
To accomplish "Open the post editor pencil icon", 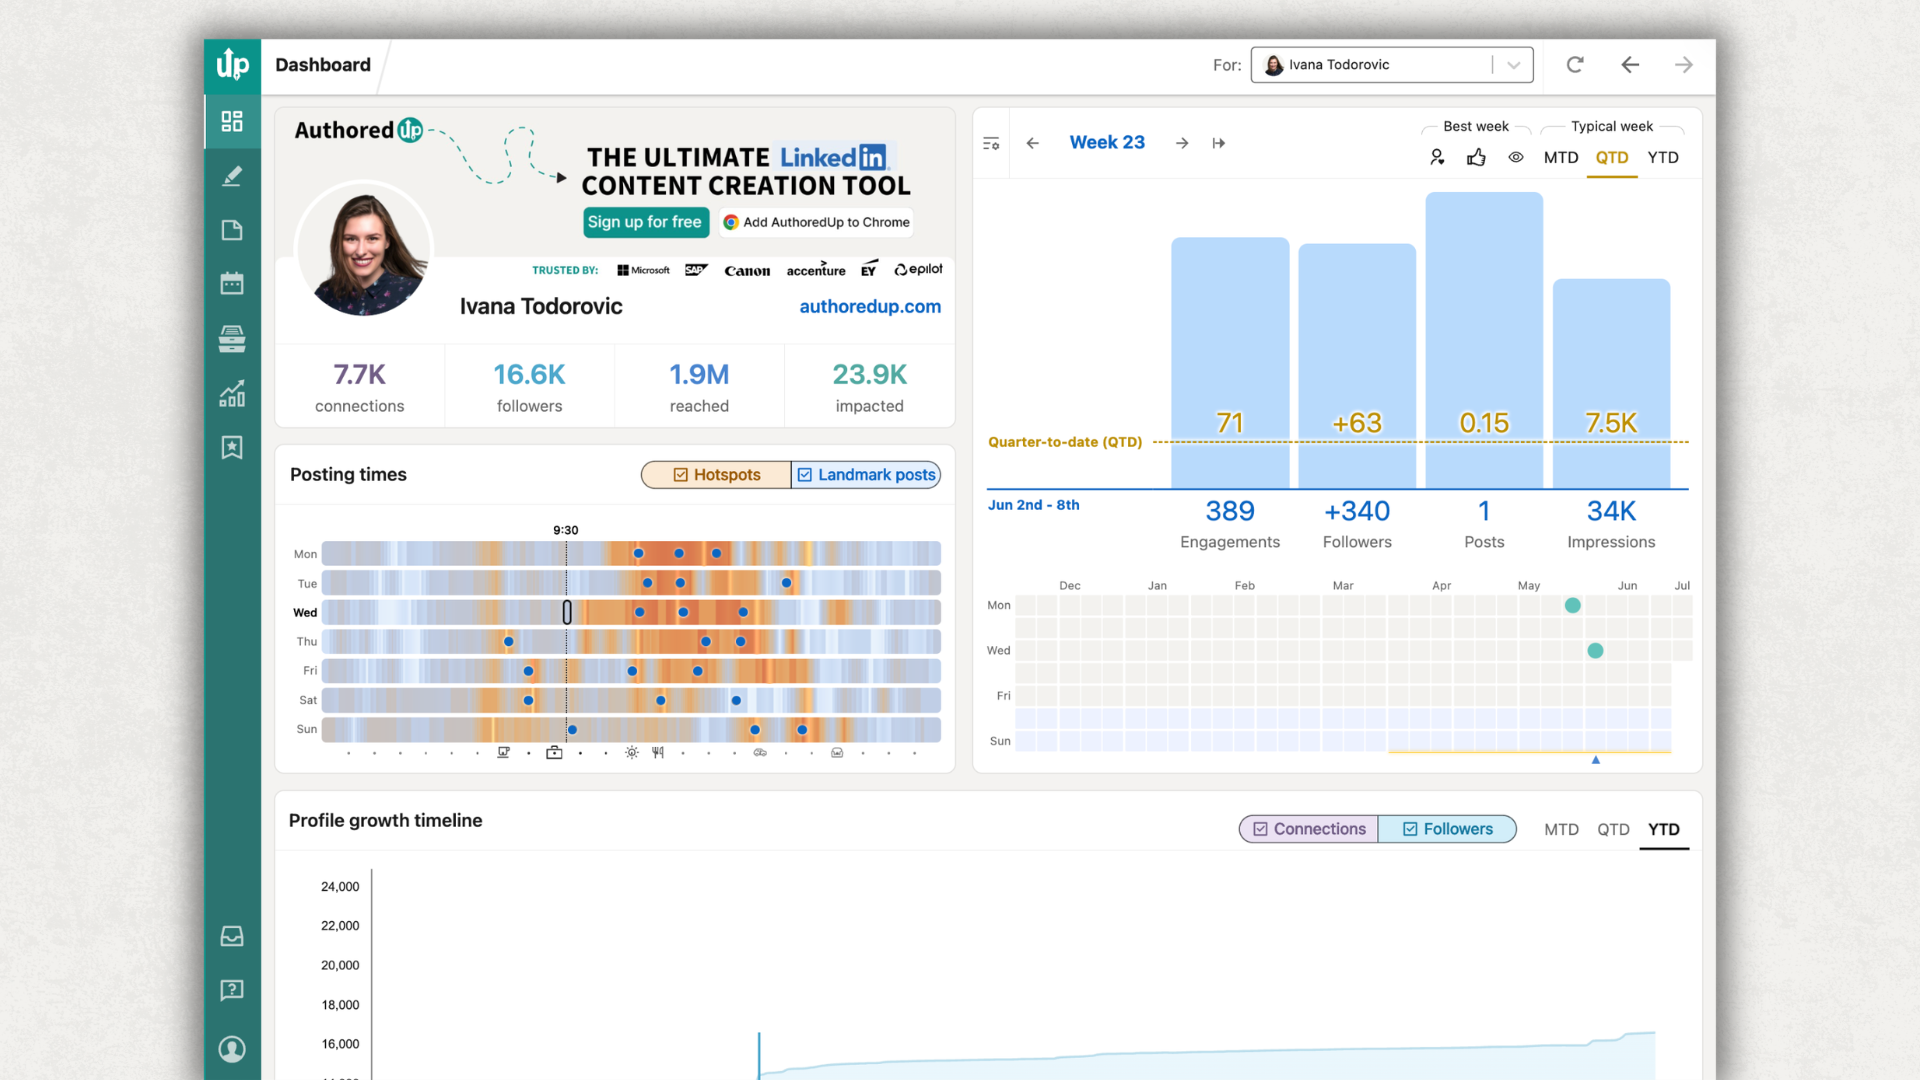I will tap(232, 176).
